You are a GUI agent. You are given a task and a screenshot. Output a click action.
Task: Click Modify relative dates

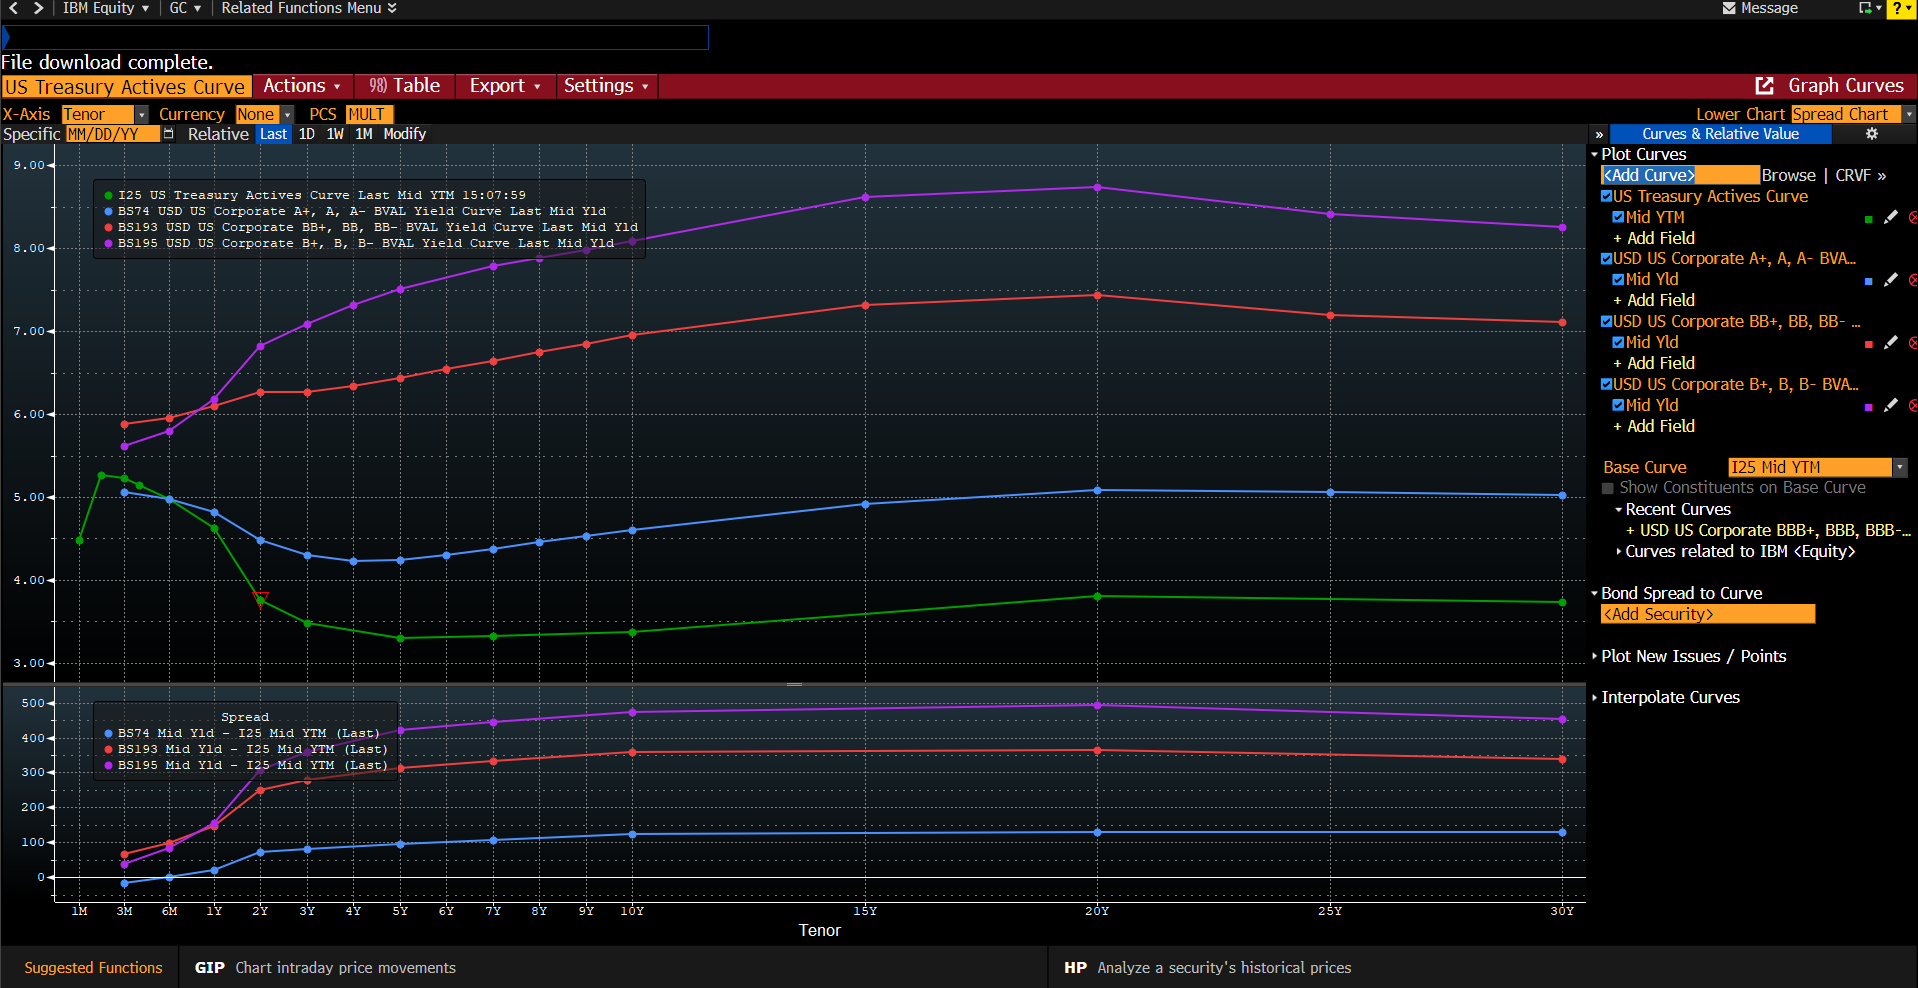tap(405, 134)
